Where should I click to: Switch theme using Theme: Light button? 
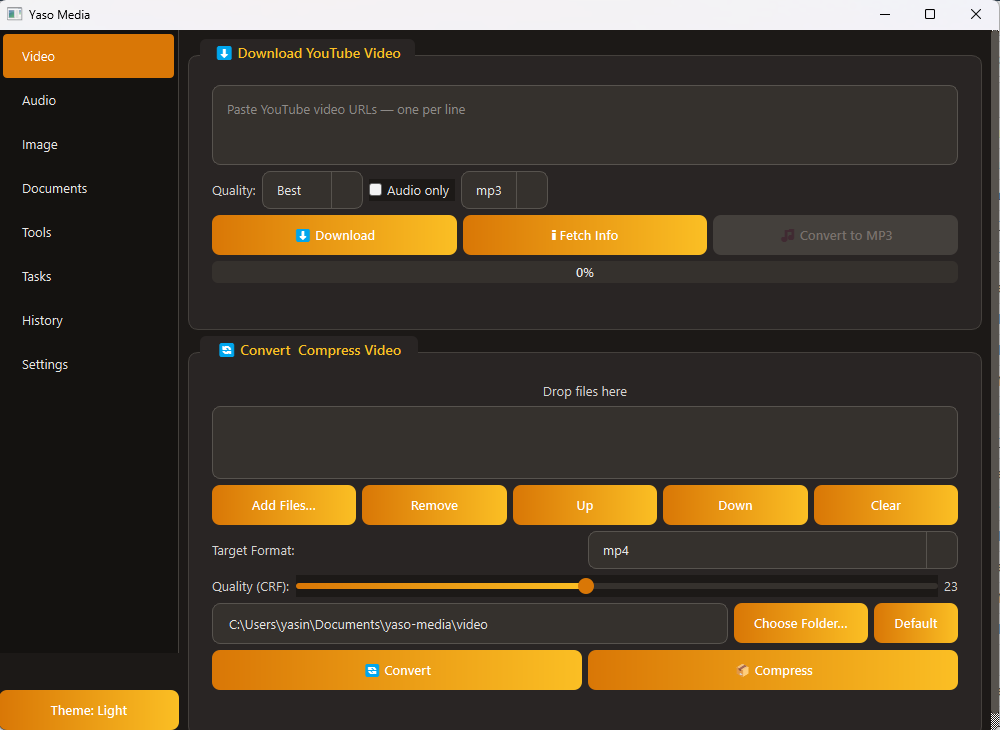click(x=89, y=710)
